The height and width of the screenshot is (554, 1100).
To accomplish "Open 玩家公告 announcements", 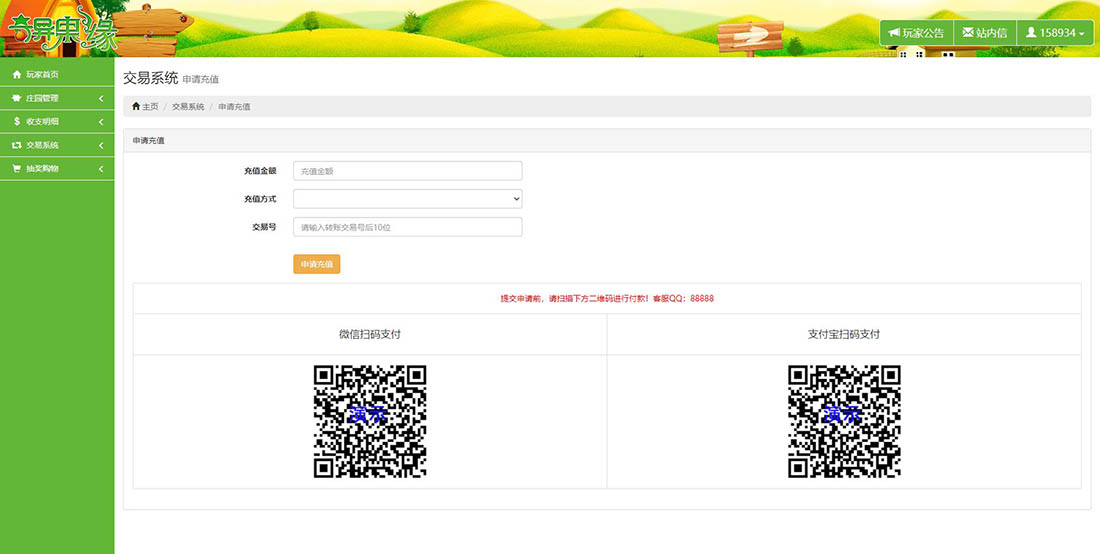I will [917, 33].
